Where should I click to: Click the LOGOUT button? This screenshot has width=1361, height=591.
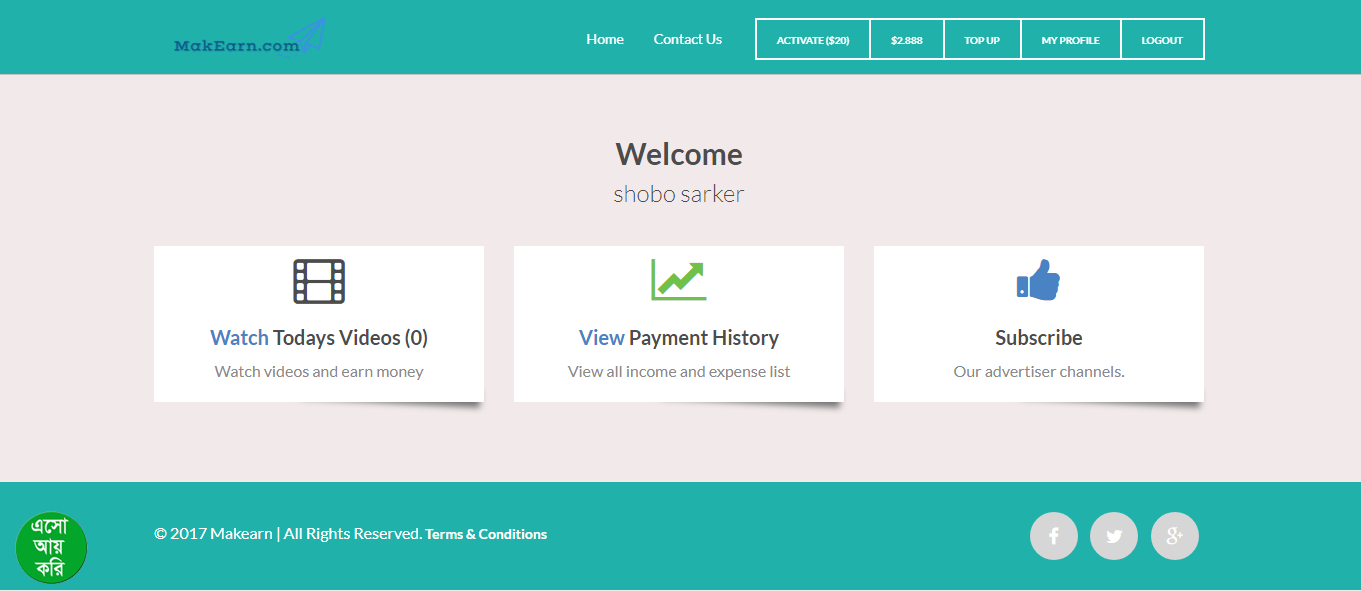tap(1162, 40)
